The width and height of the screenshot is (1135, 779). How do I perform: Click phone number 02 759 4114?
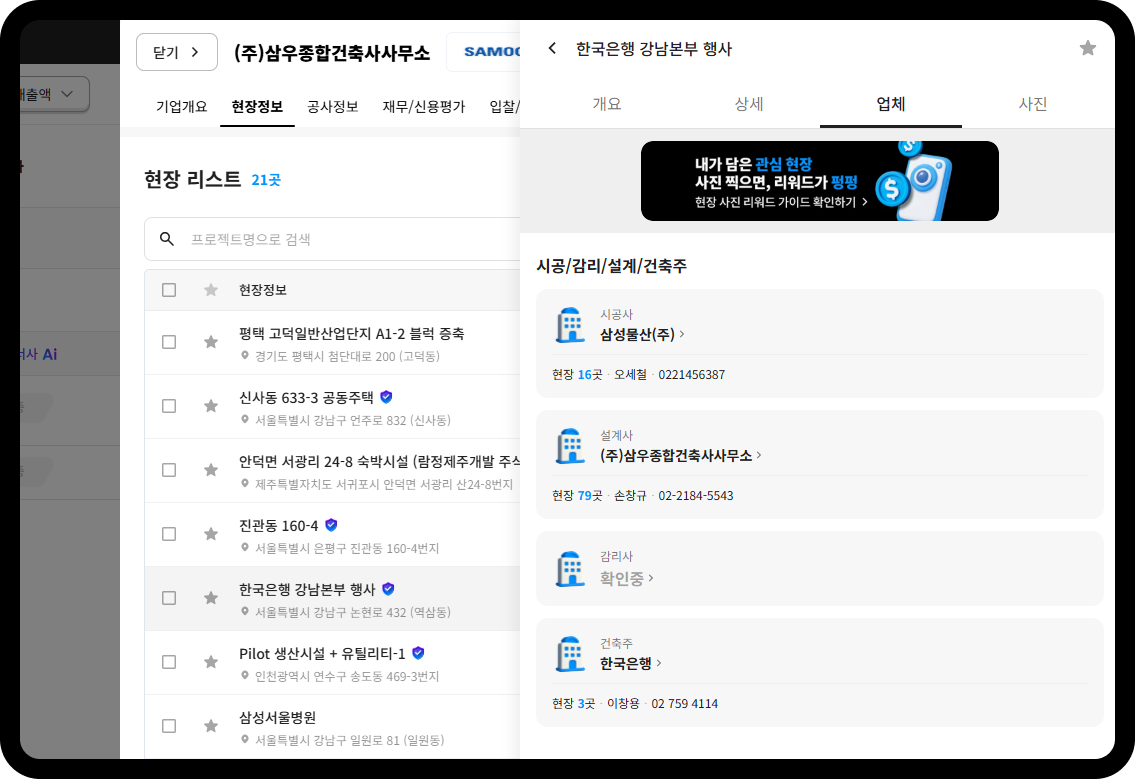tap(685, 704)
